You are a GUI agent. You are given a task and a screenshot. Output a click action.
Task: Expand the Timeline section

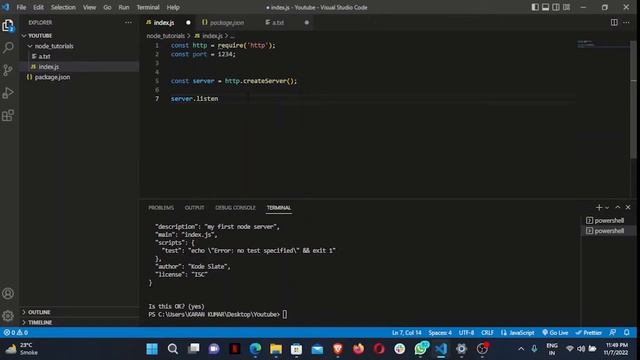coord(79,322)
